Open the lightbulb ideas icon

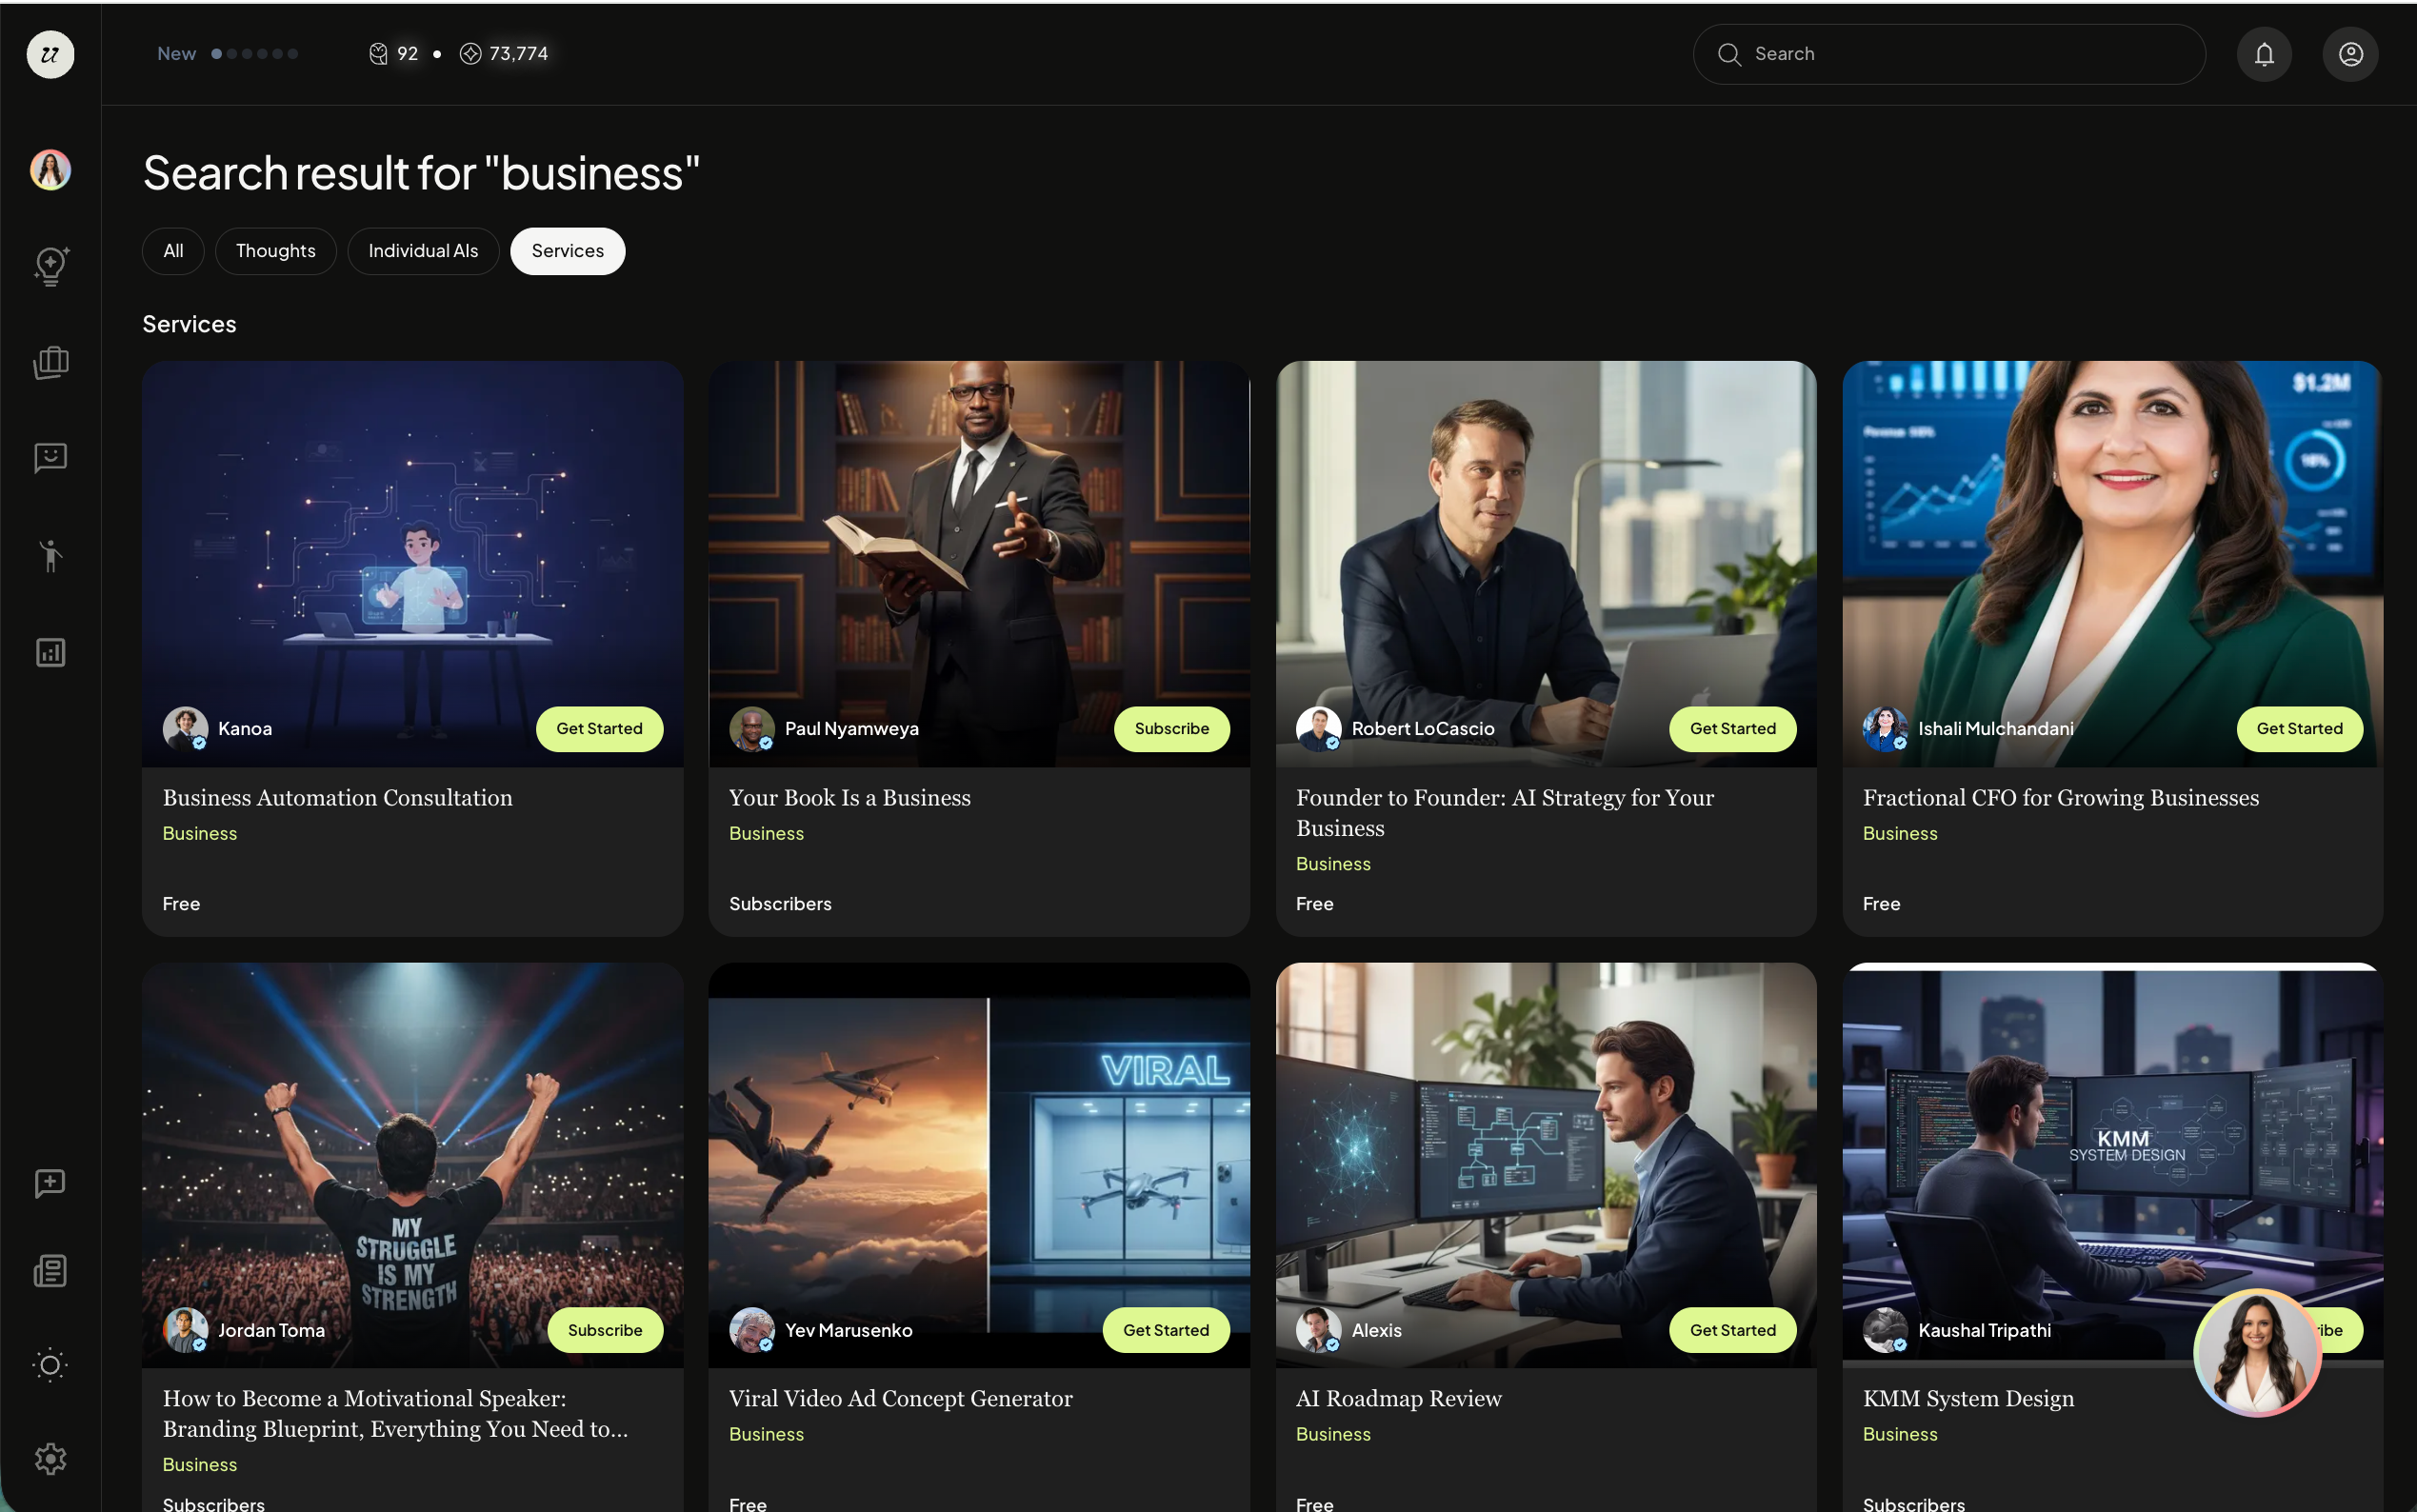50,266
